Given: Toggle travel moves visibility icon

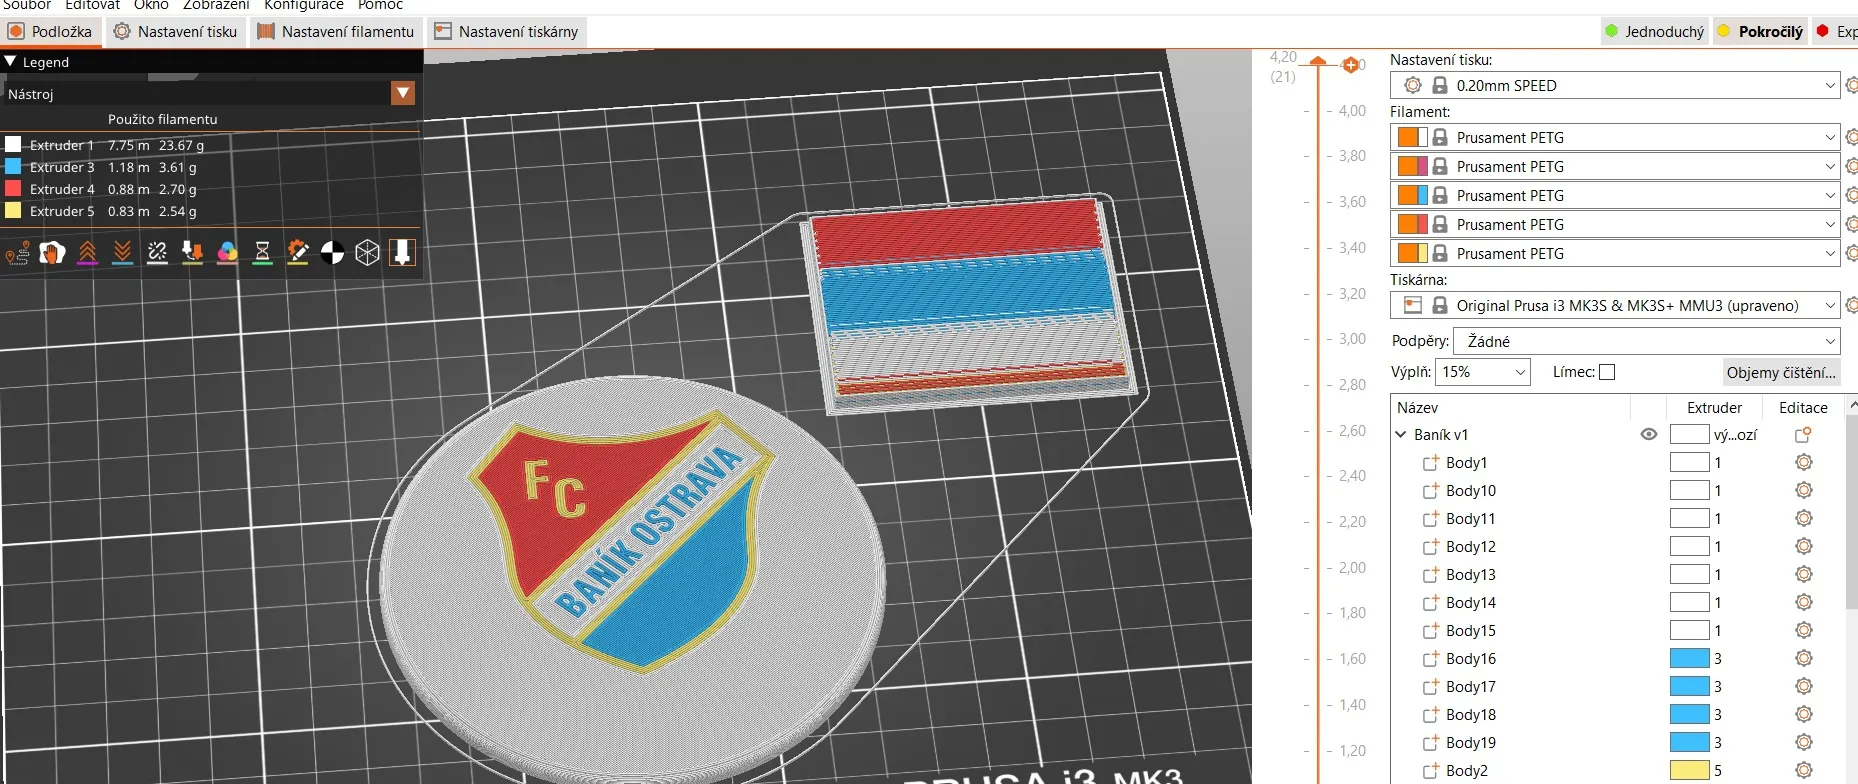Looking at the screenshot, I should click(x=17, y=253).
